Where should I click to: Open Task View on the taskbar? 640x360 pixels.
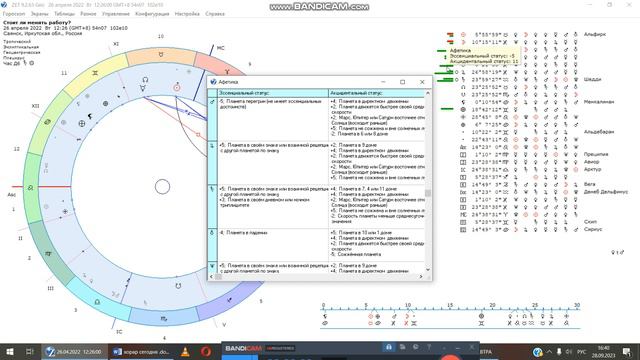point(30,351)
